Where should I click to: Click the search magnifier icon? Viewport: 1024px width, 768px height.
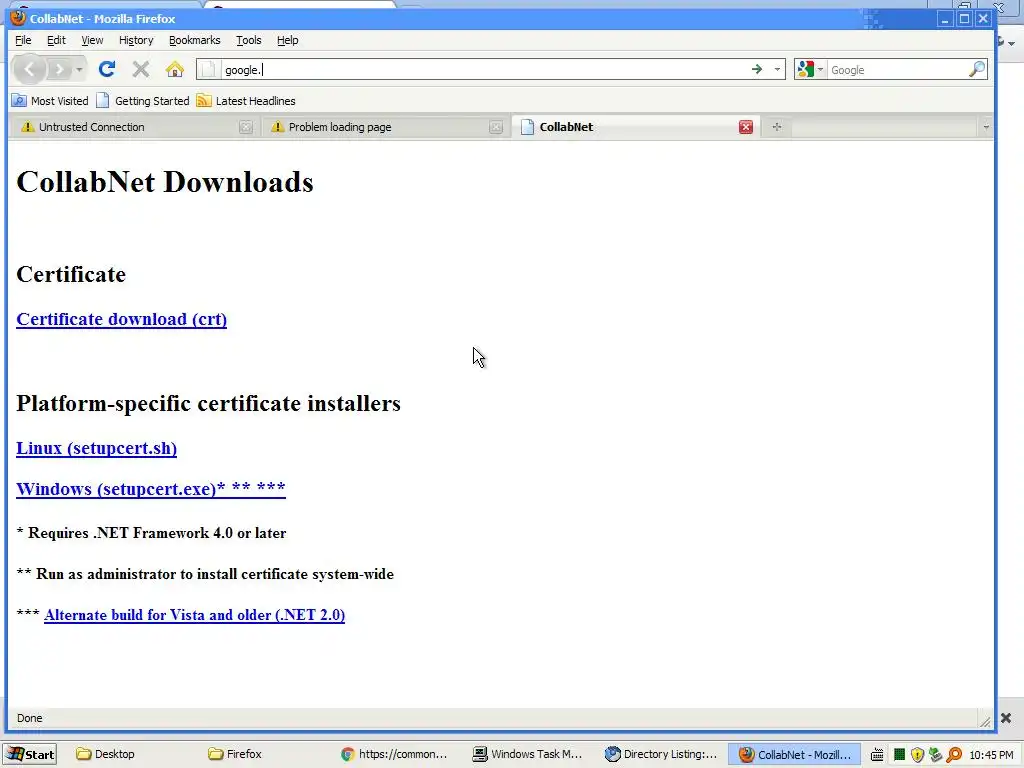(976, 69)
